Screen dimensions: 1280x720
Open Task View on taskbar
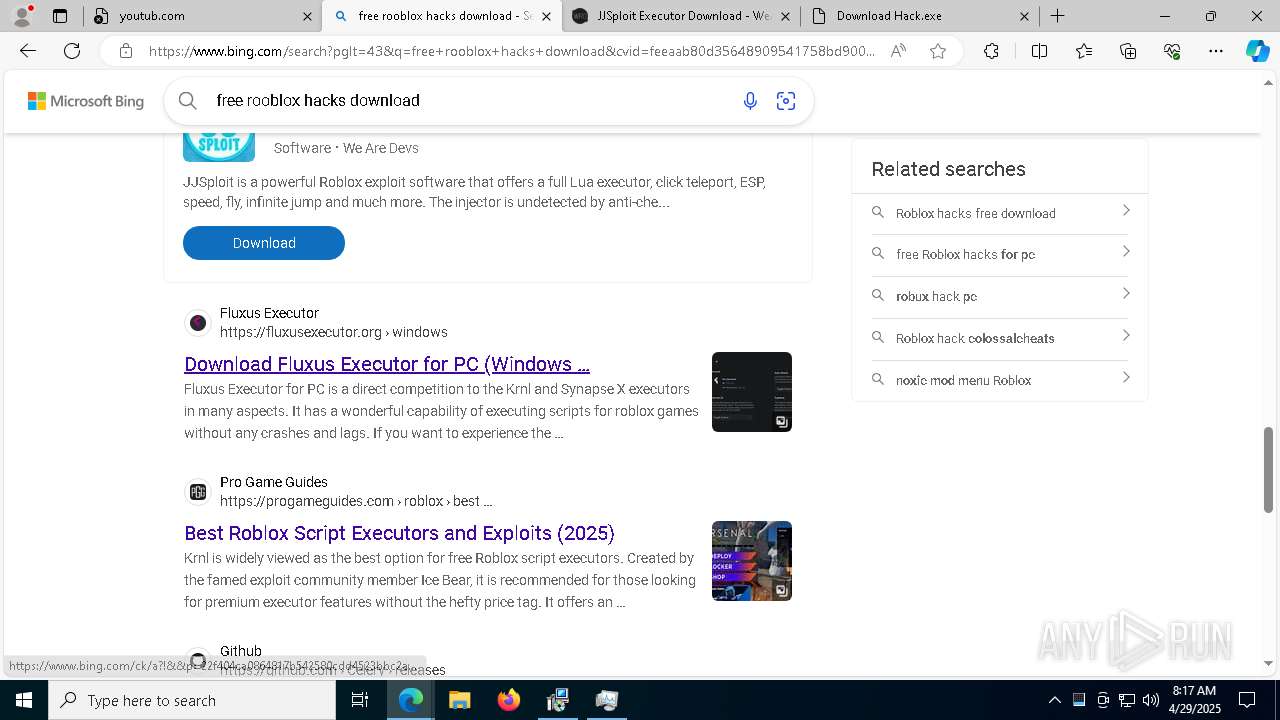coord(360,700)
